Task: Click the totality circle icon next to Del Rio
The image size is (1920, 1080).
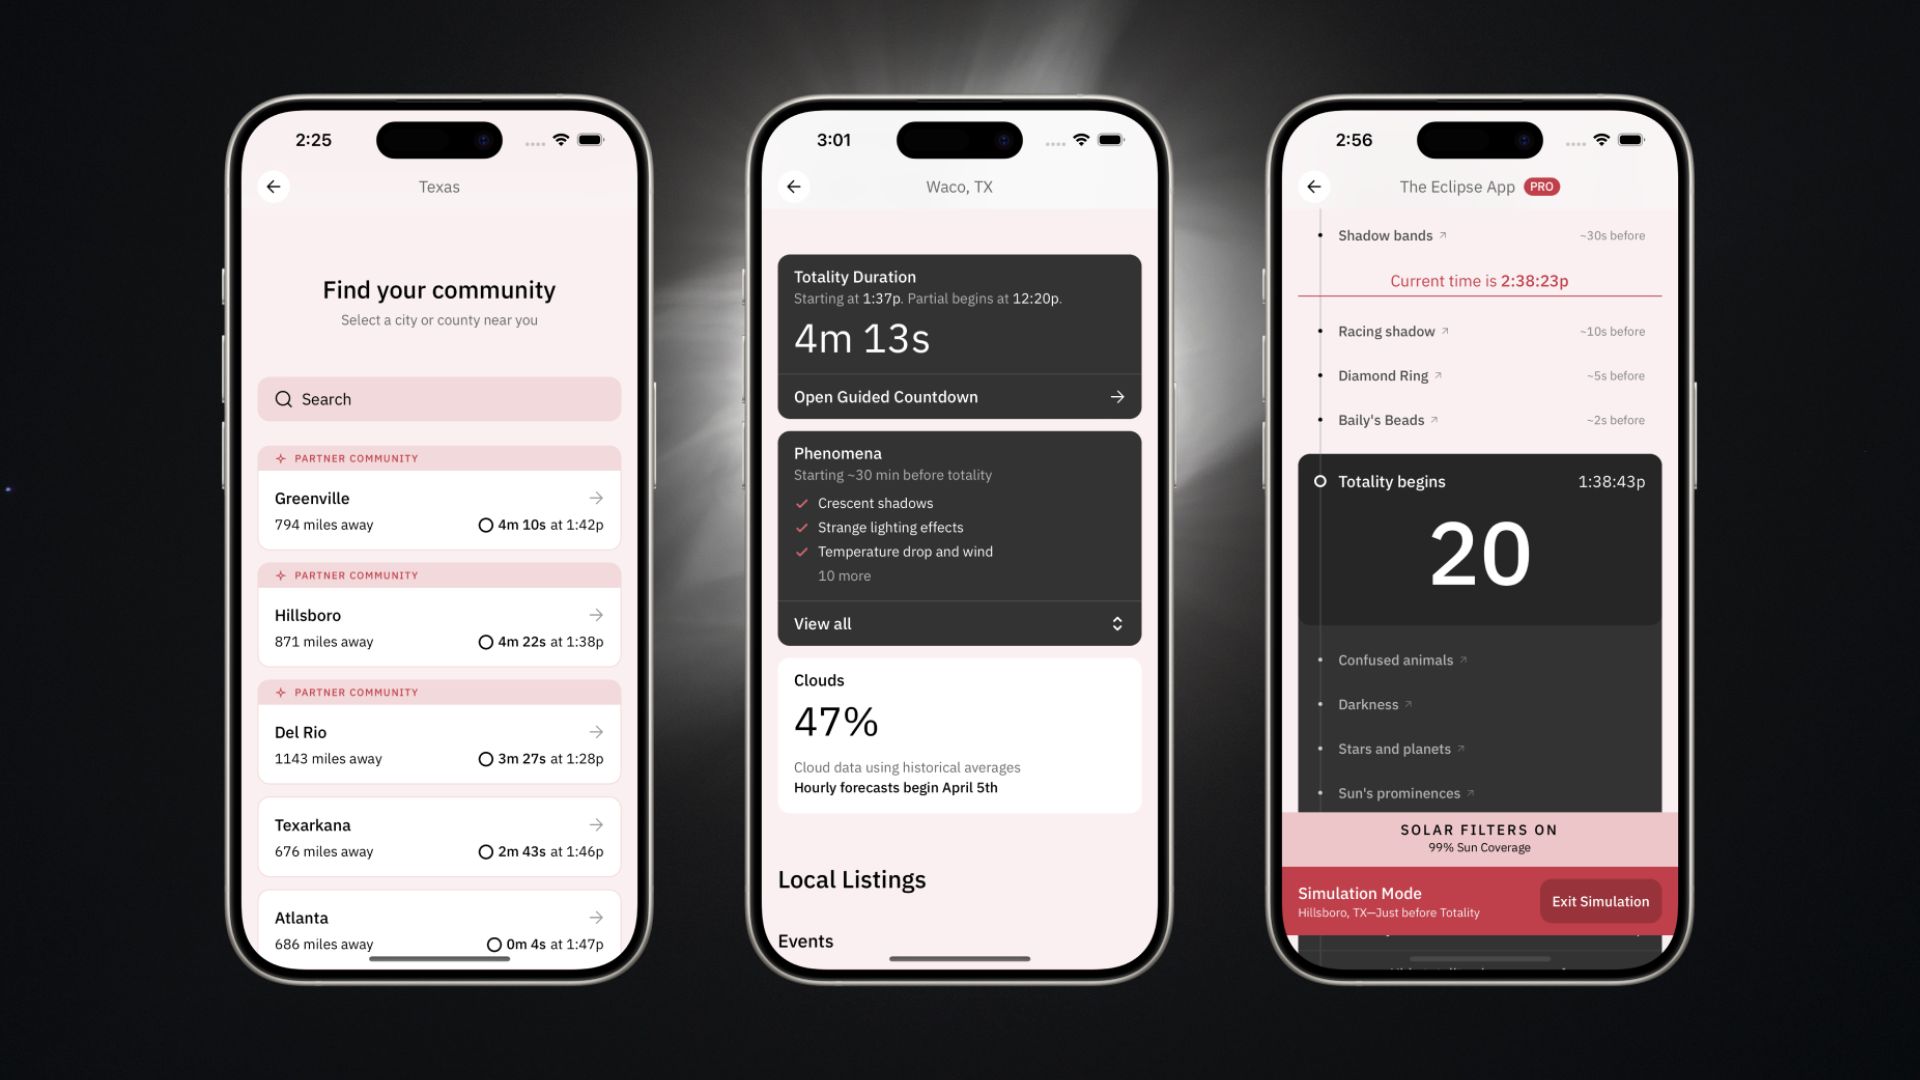Action: [x=485, y=758]
